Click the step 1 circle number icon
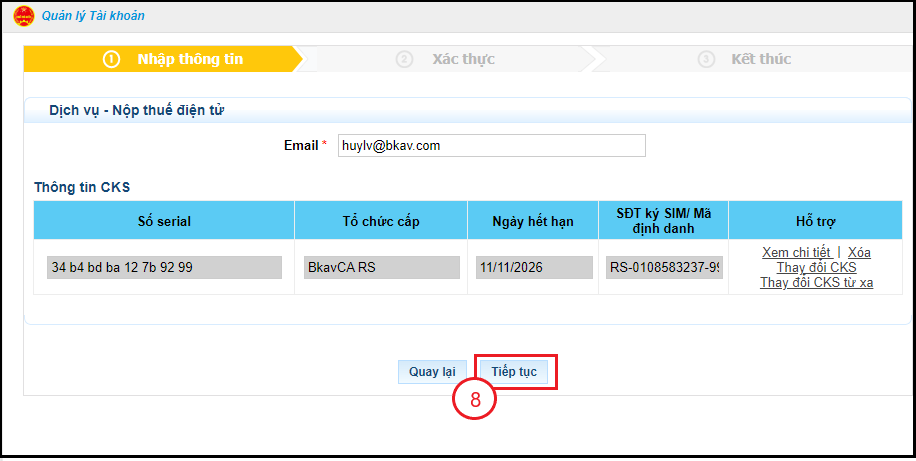The height and width of the screenshot is (461, 916). tap(112, 59)
